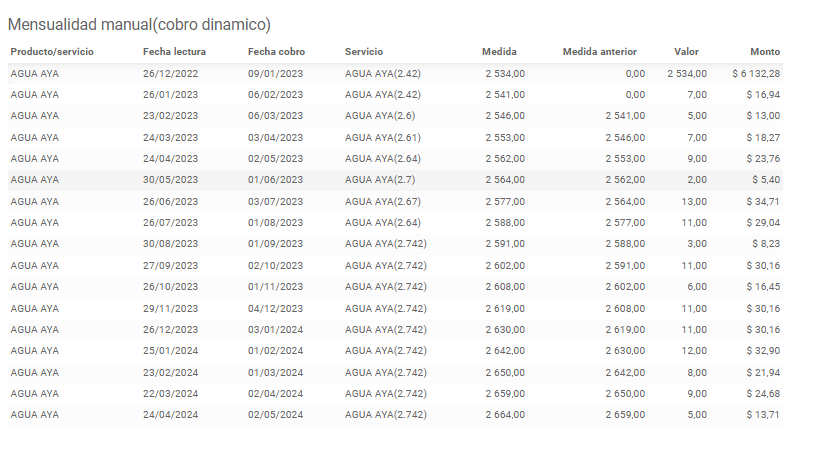Select the row with reading date 26/12/2022
The width and height of the screenshot is (818, 455).
395,74
